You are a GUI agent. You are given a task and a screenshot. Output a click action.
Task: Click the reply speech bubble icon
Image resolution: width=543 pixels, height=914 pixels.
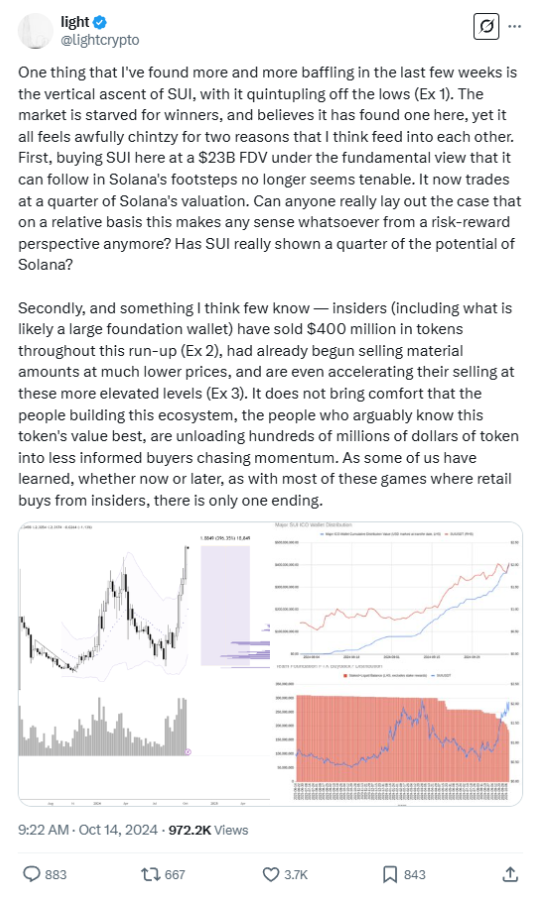(31, 874)
